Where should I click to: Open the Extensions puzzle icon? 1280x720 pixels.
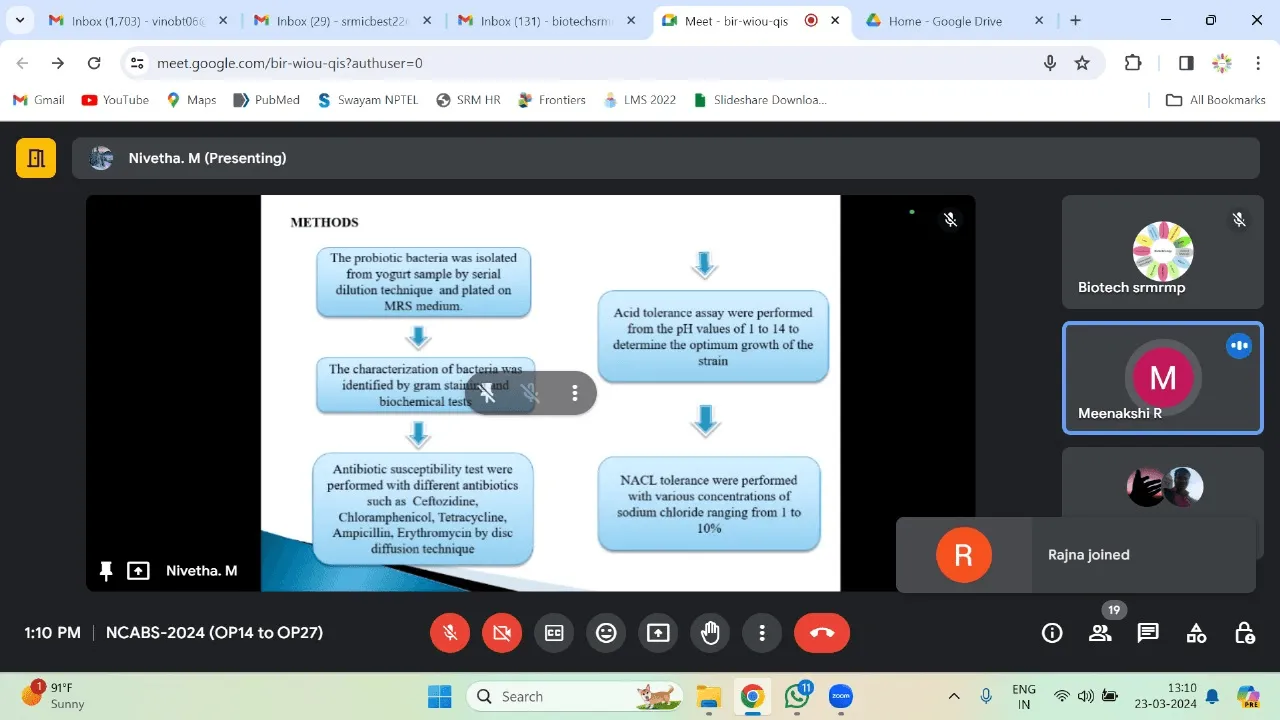[x=1133, y=63]
